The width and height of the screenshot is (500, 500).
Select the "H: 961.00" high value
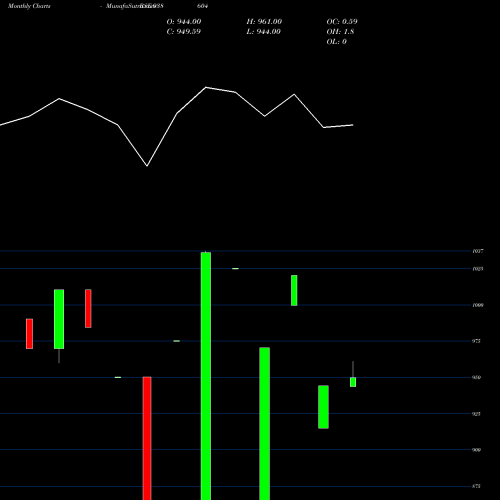(264, 21)
